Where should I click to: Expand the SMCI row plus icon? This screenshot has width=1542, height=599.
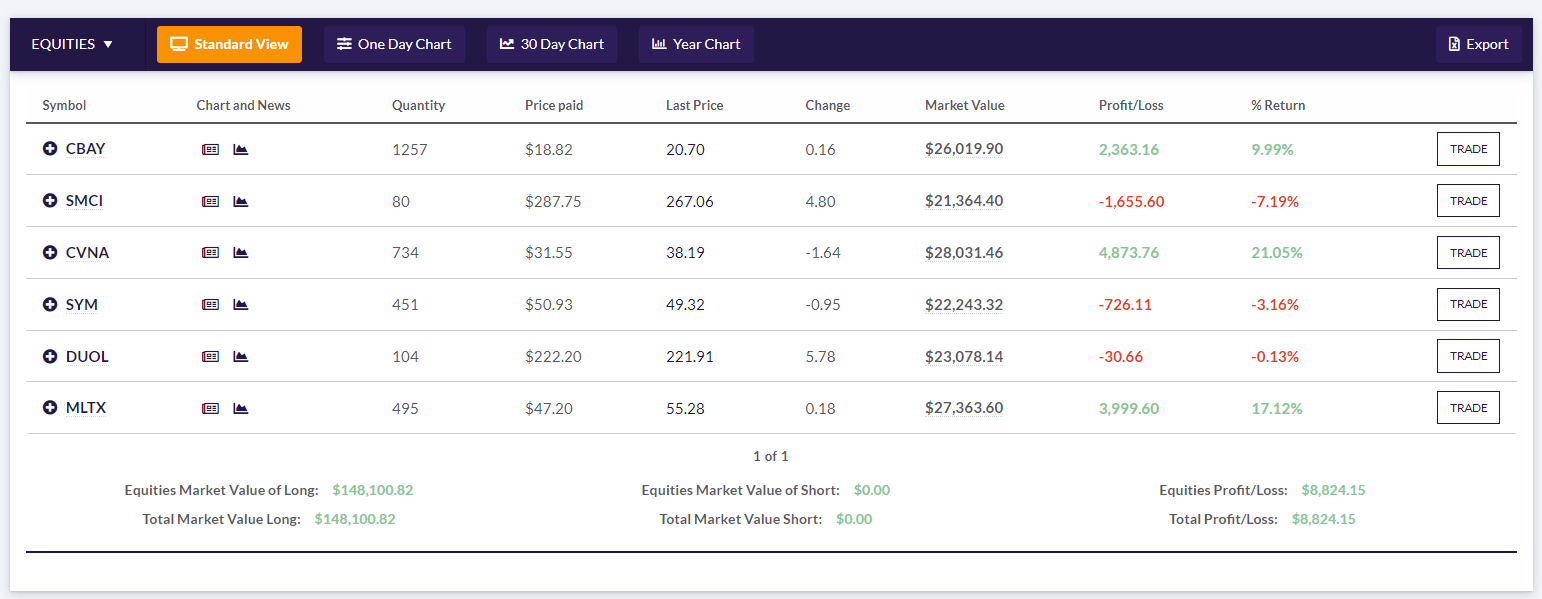[x=50, y=201]
